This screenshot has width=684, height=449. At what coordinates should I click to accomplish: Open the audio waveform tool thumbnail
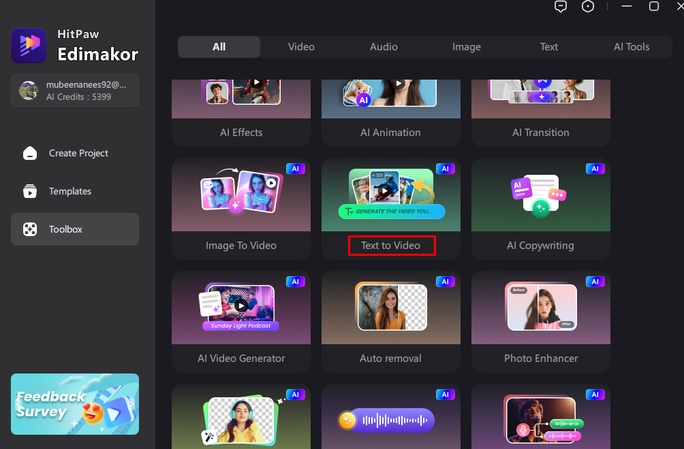pos(391,417)
